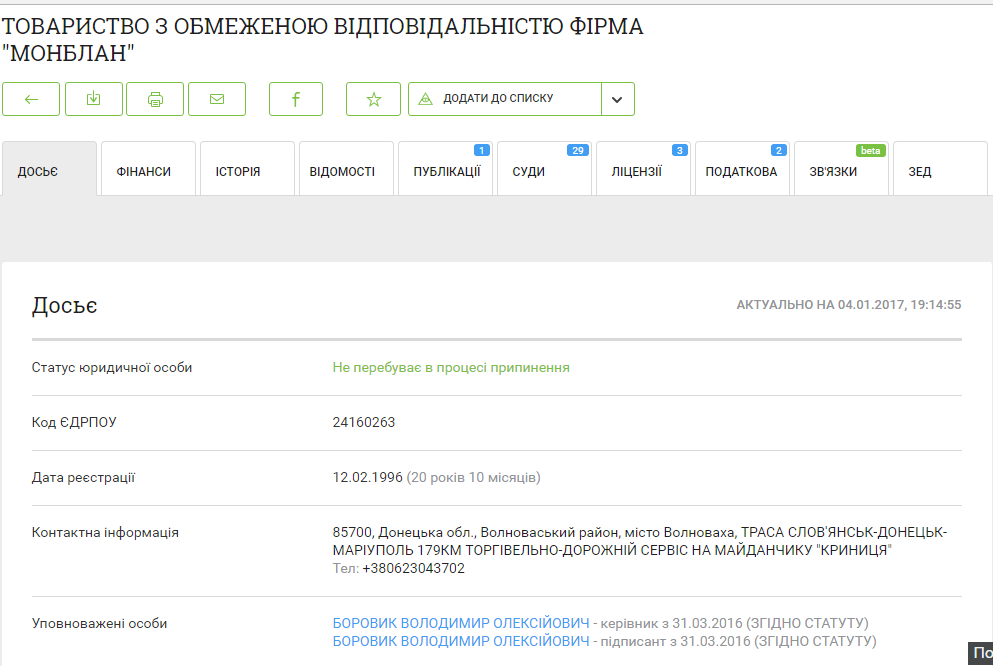993x666 pixels.
Task: Click the back arrow button
Action: point(31,99)
